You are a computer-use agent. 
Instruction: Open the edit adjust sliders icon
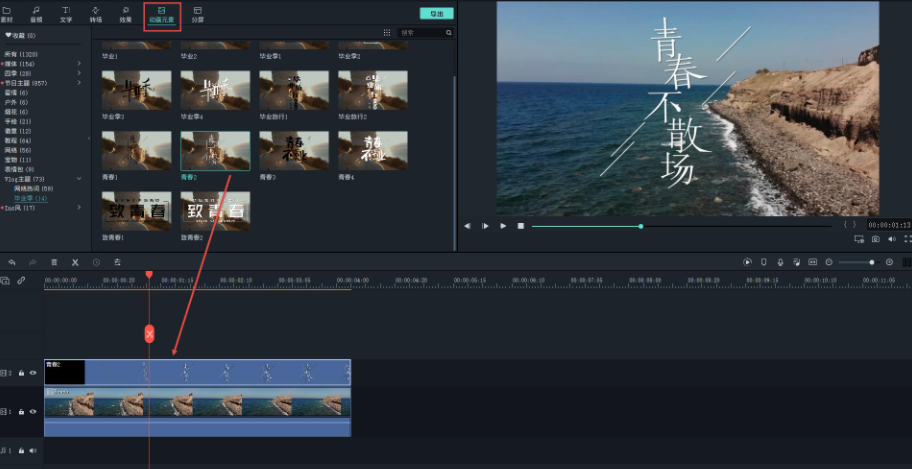[x=117, y=262]
